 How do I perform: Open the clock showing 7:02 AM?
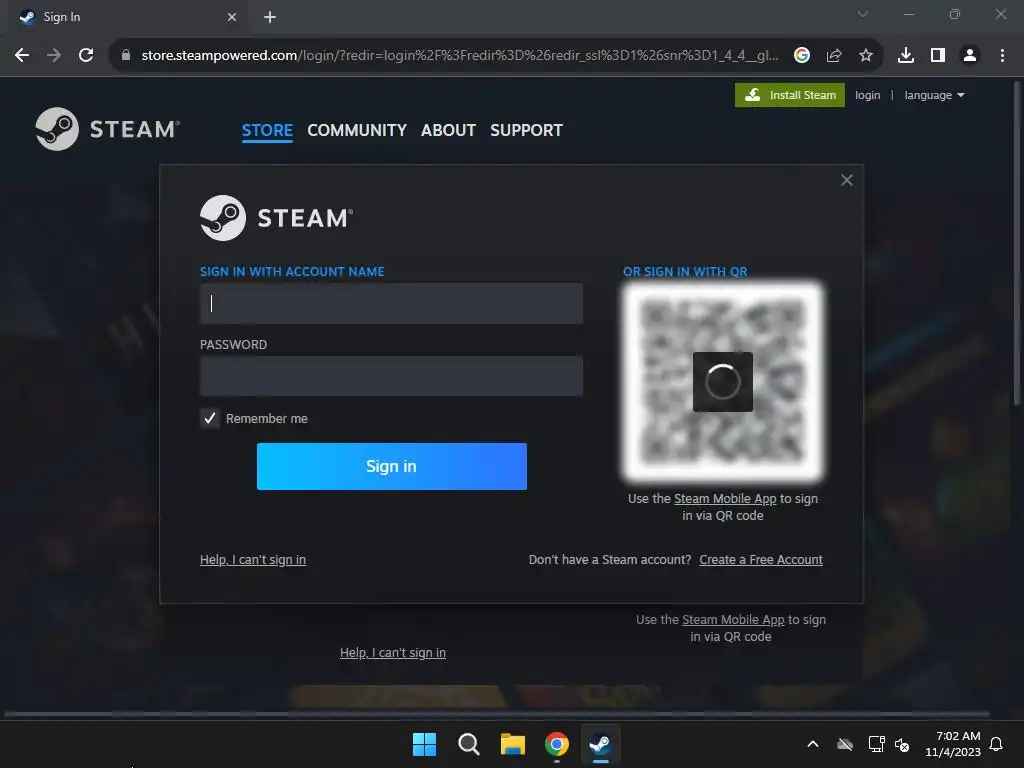[x=953, y=744]
